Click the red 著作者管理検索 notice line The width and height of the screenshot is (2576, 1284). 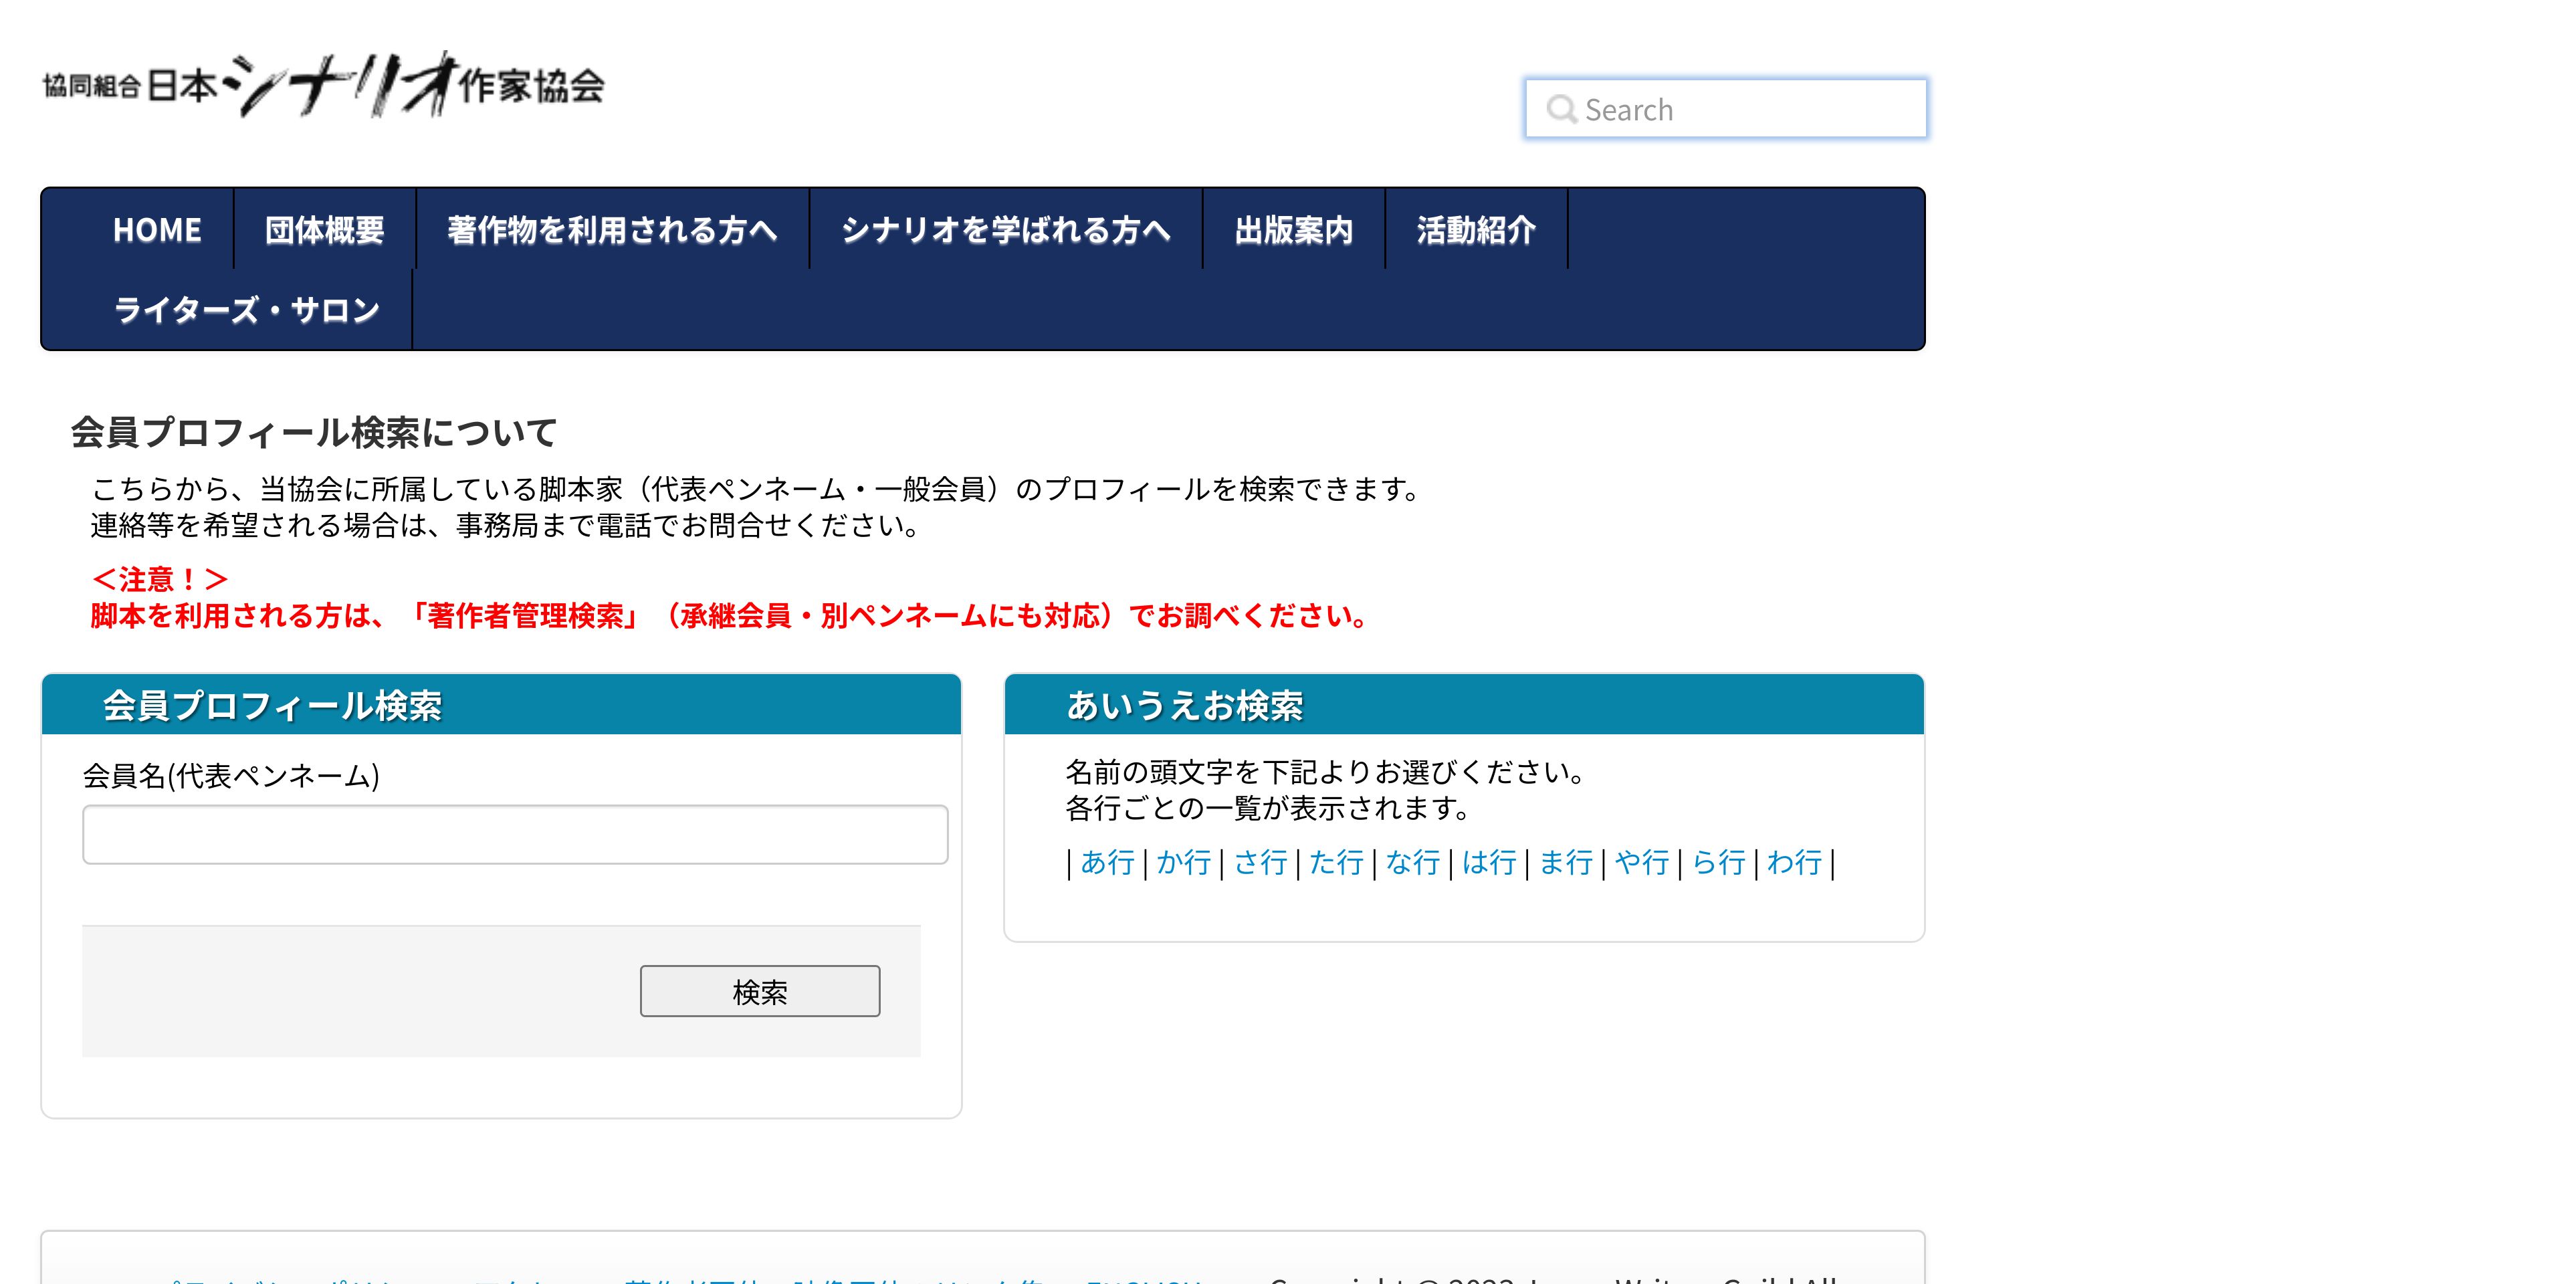pyautogui.click(x=730, y=616)
